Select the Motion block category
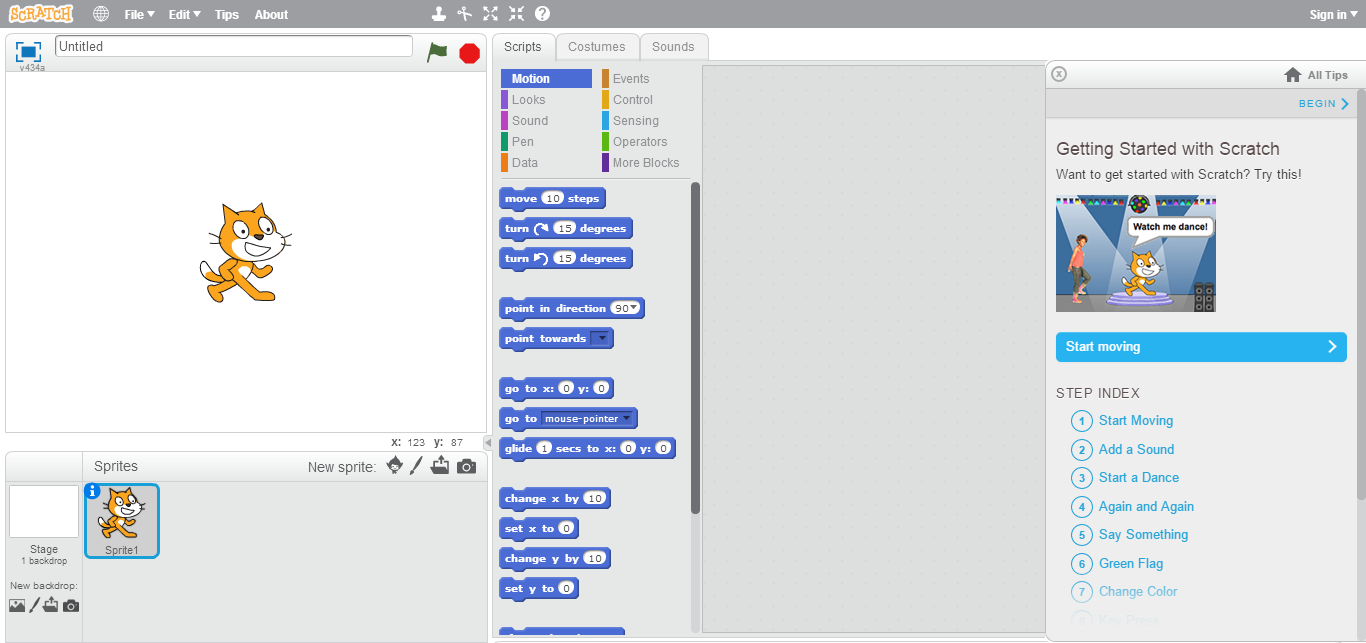Viewport: 1366px width, 643px height. pos(546,79)
